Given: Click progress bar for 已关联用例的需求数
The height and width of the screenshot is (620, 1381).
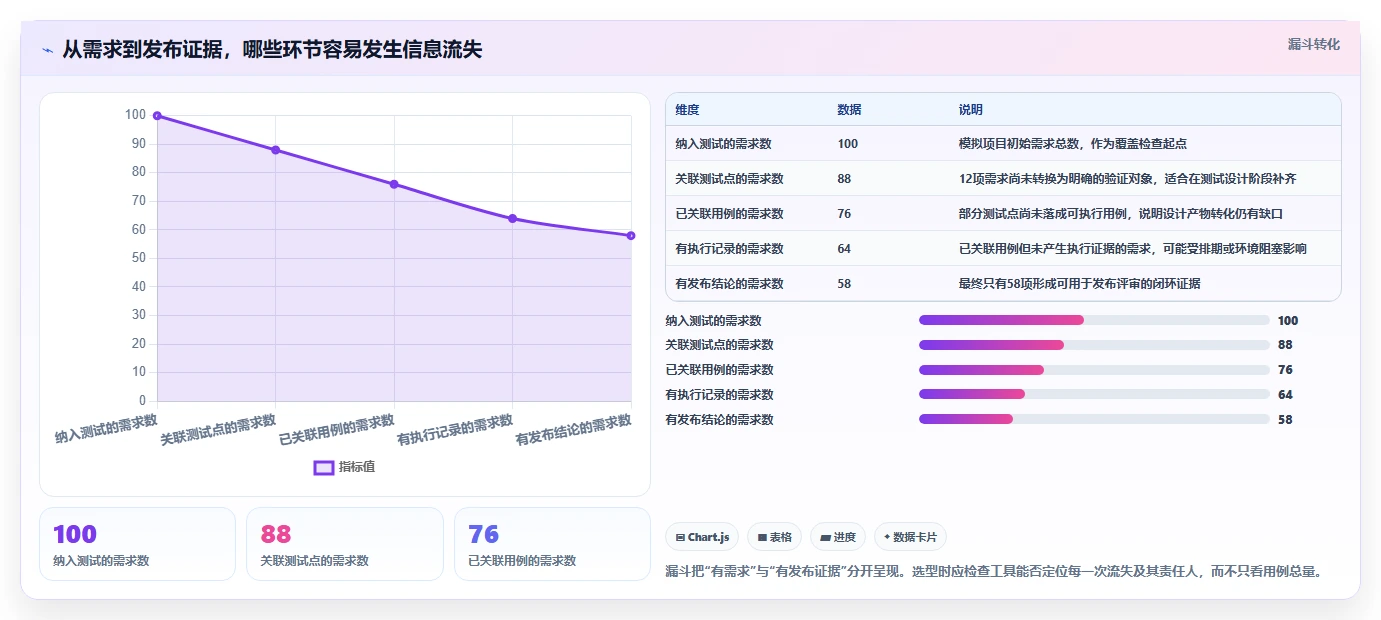Looking at the screenshot, I should pos(1094,370).
